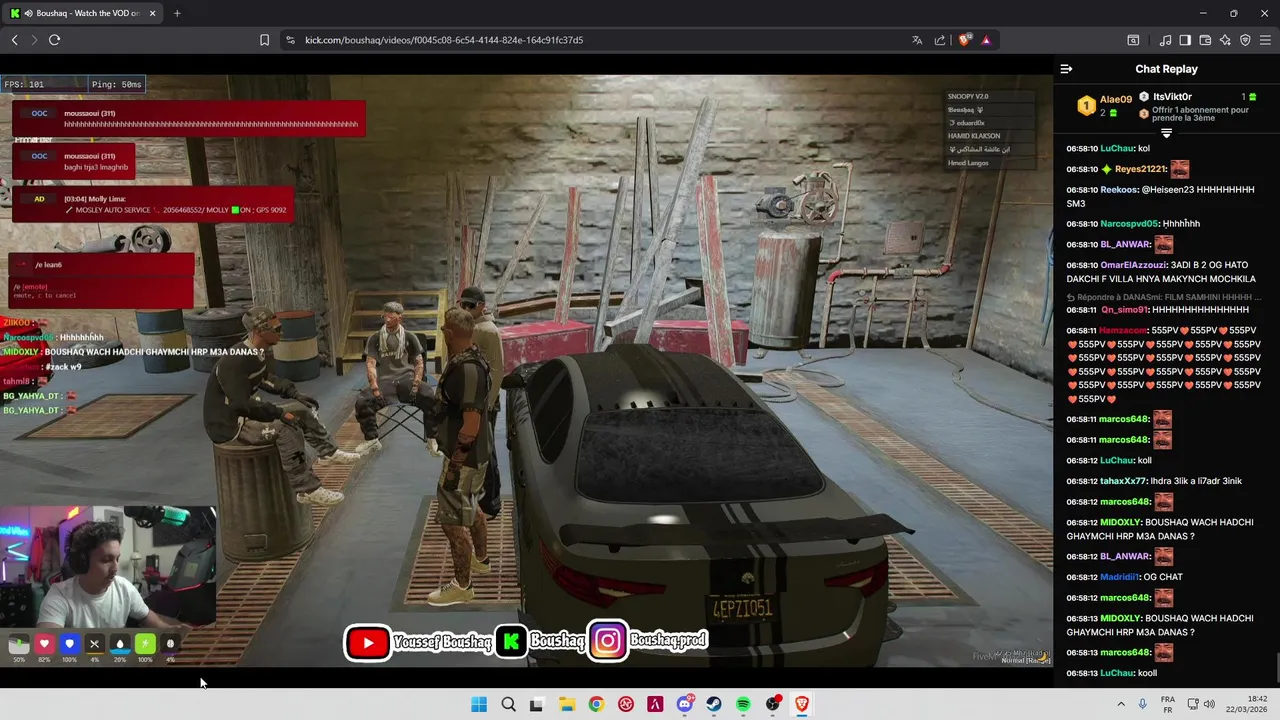The height and width of the screenshot is (720, 1280).
Task: Click emote in Reyes21221 chat message
Action: [1180, 169]
